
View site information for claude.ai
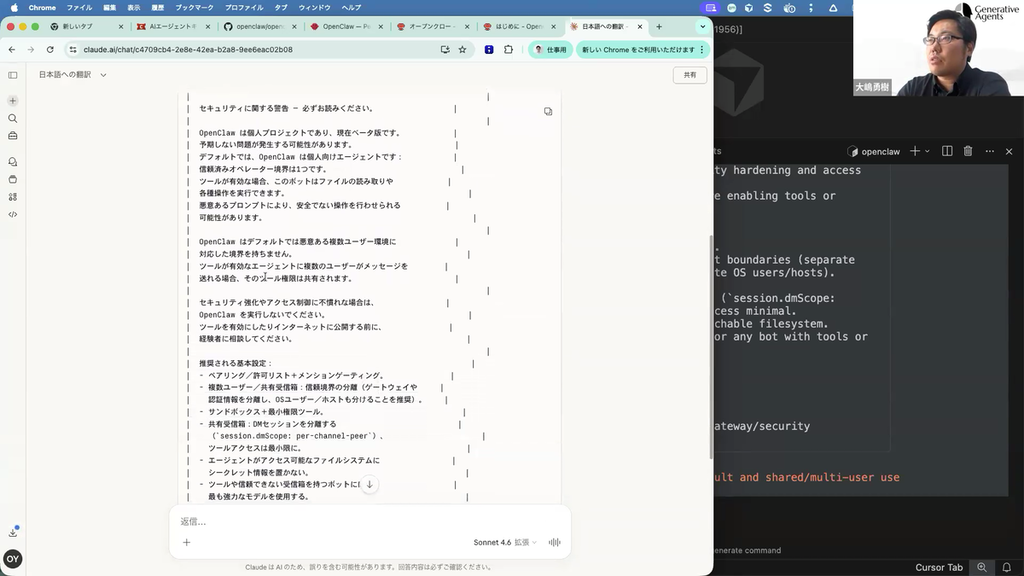coord(72,50)
